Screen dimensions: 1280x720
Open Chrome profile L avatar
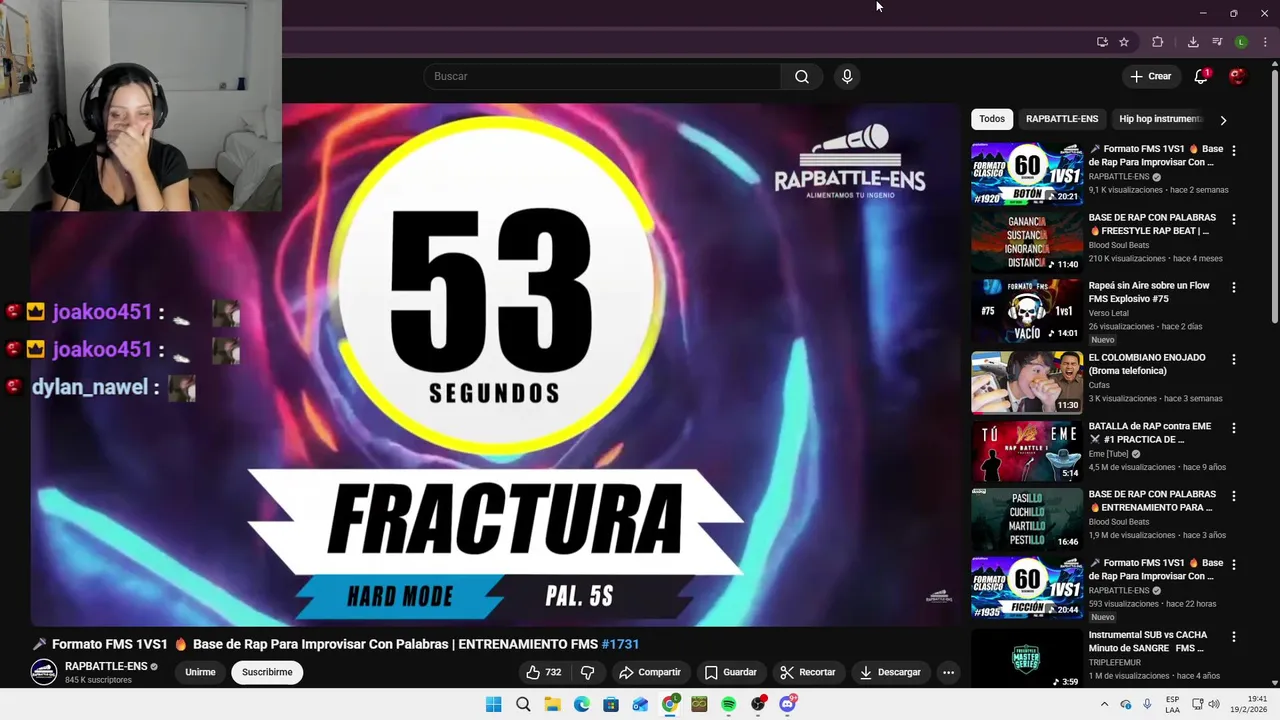1241,42
